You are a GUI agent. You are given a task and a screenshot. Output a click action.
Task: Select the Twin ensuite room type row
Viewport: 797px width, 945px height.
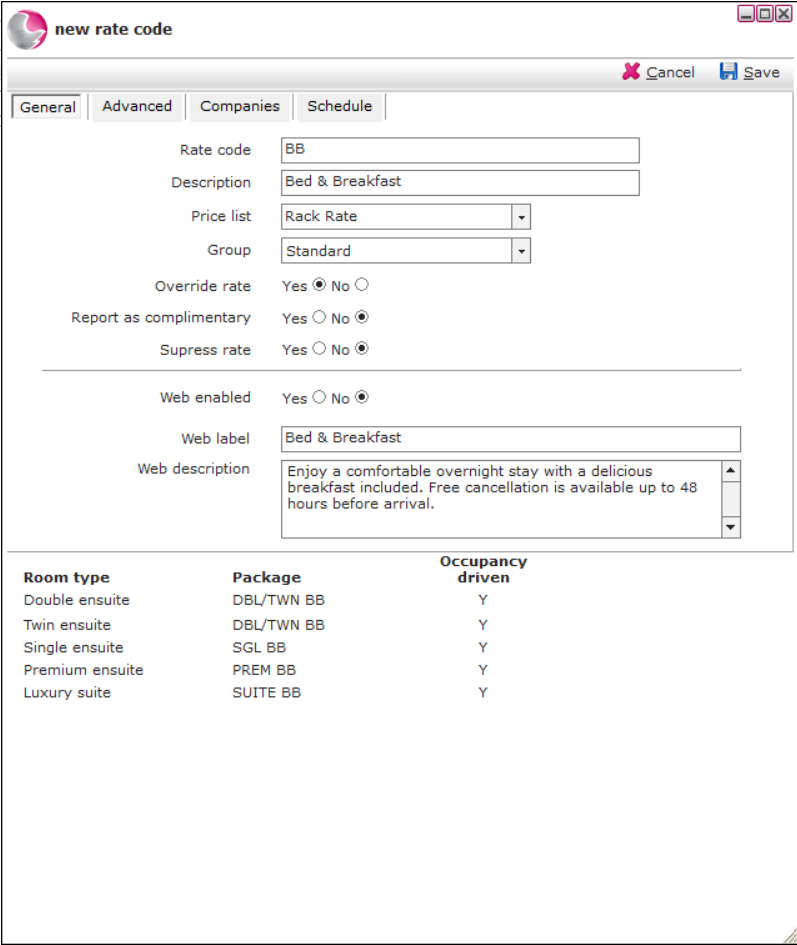coord(68,625)
